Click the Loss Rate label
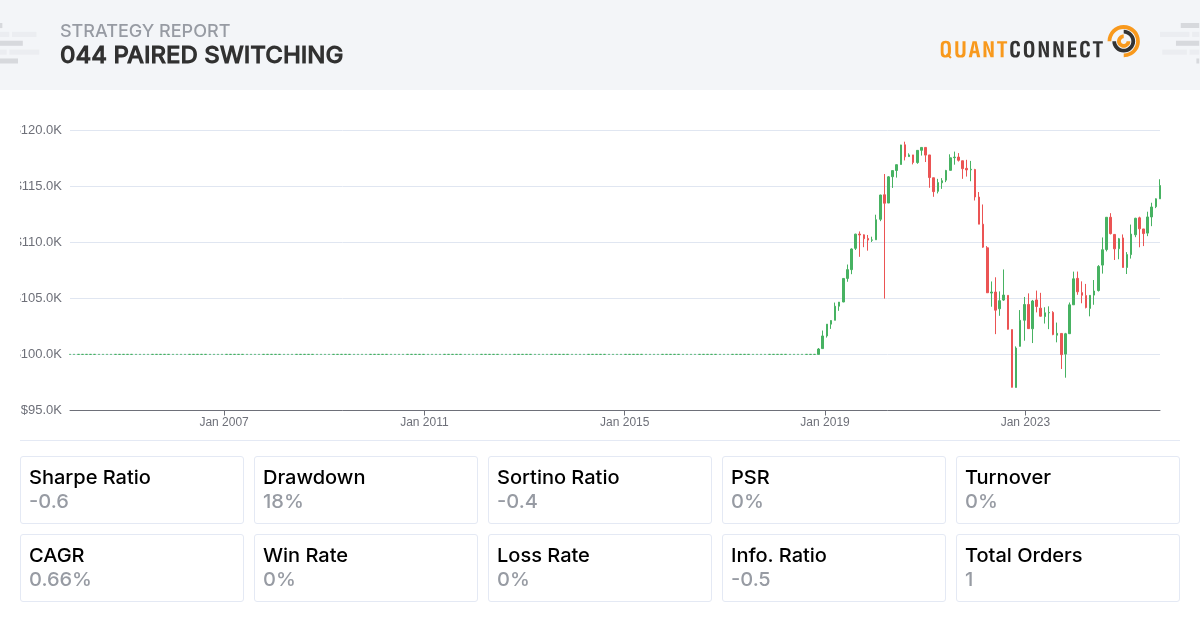 [x=543, y=555]
